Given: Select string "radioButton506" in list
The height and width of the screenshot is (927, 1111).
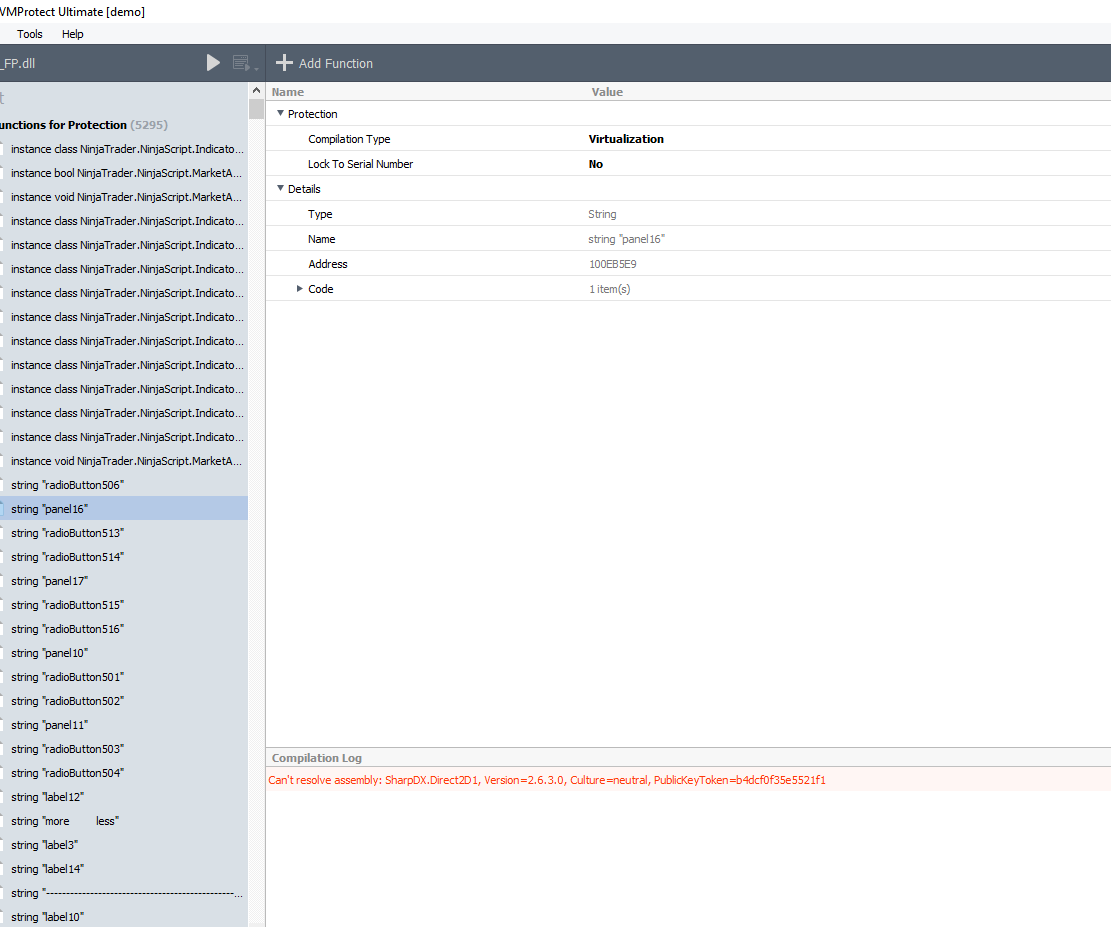Looking at the screenshot, I should pos(67,485).
